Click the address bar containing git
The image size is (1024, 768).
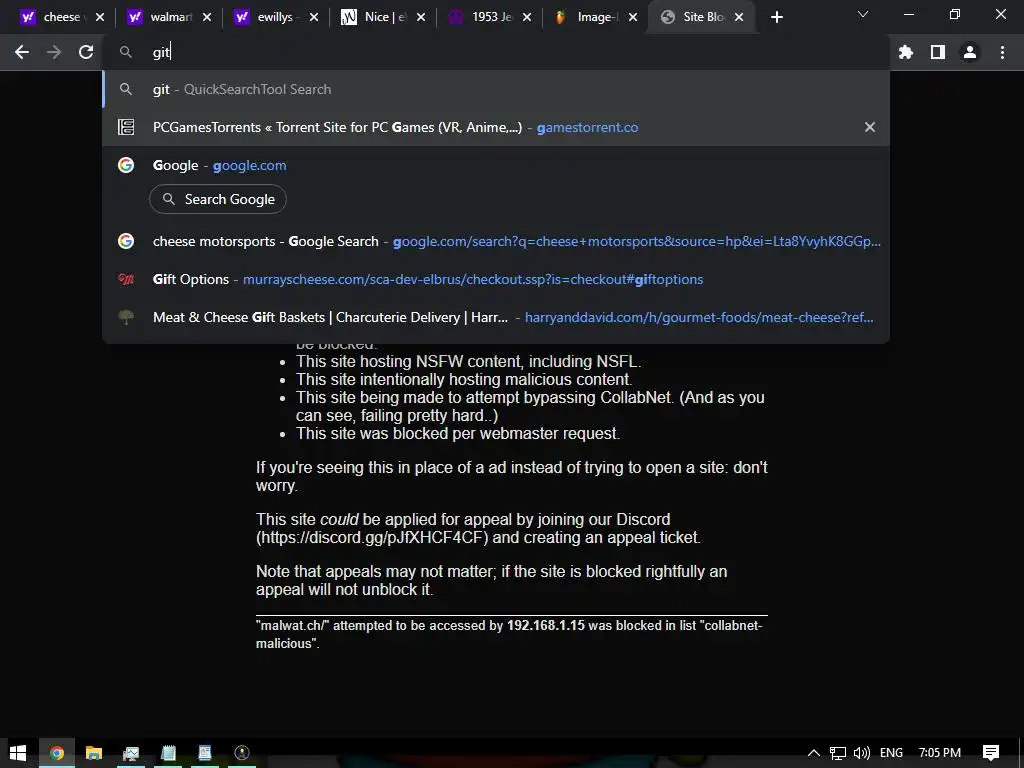pyautogui.click(x=496, y=52)
